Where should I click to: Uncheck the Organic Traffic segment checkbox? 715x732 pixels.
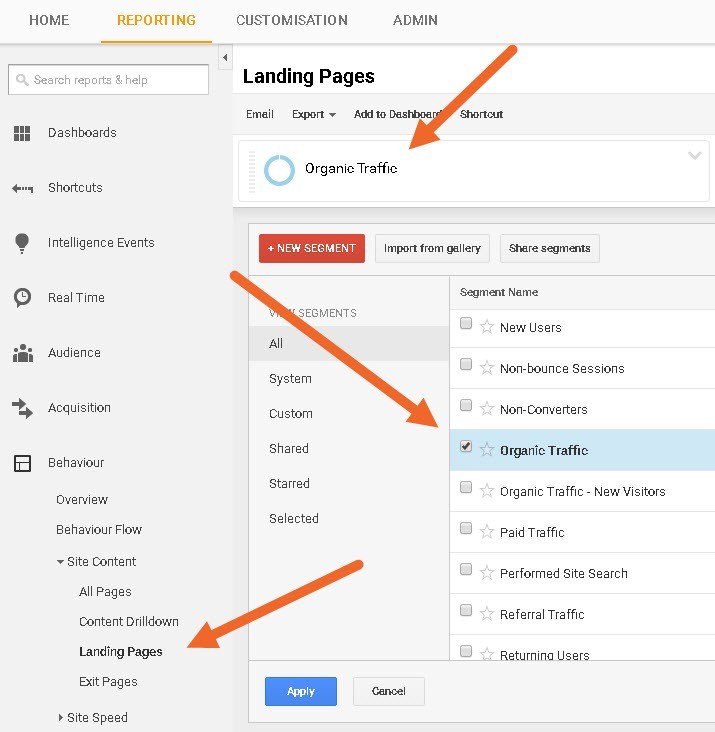466,448
